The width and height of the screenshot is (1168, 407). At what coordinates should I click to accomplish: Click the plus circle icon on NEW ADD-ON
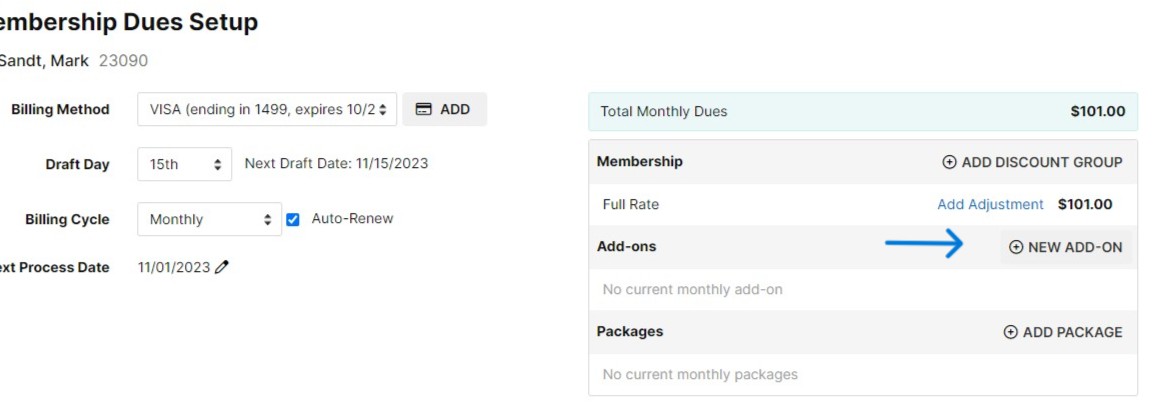tap(1015, 247)
